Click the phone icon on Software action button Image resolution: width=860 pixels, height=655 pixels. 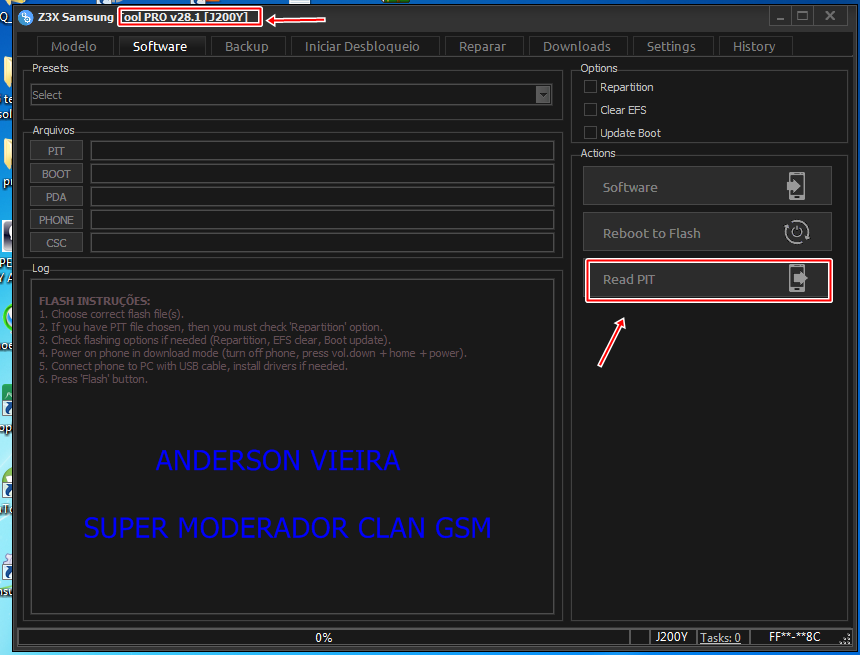[796, 186]
